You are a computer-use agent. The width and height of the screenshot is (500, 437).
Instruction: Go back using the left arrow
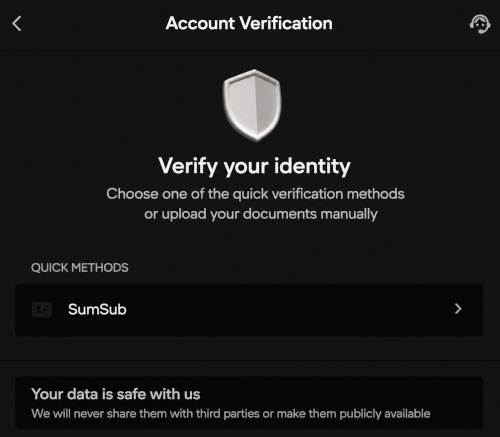click(x=17, y=24)
